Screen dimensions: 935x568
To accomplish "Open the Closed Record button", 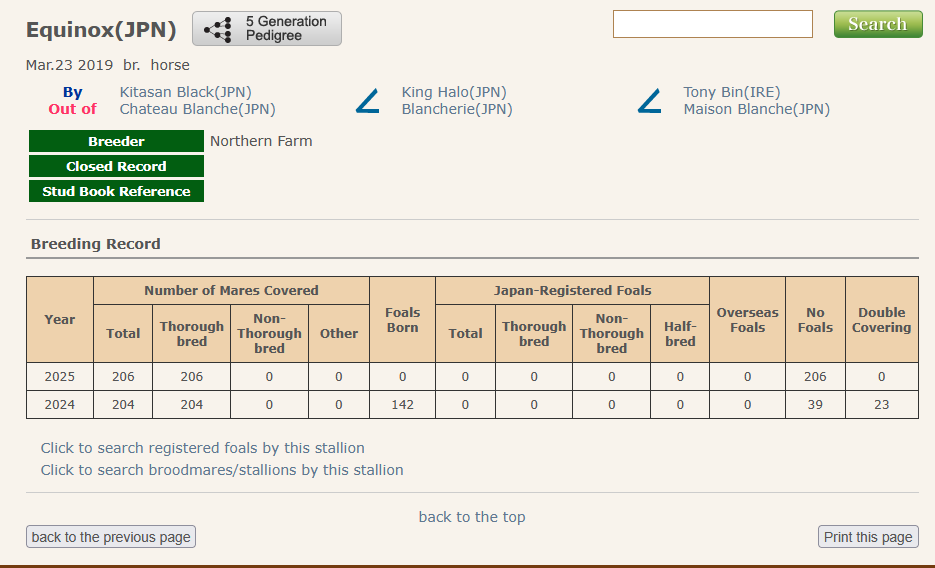I will point(116,166).
